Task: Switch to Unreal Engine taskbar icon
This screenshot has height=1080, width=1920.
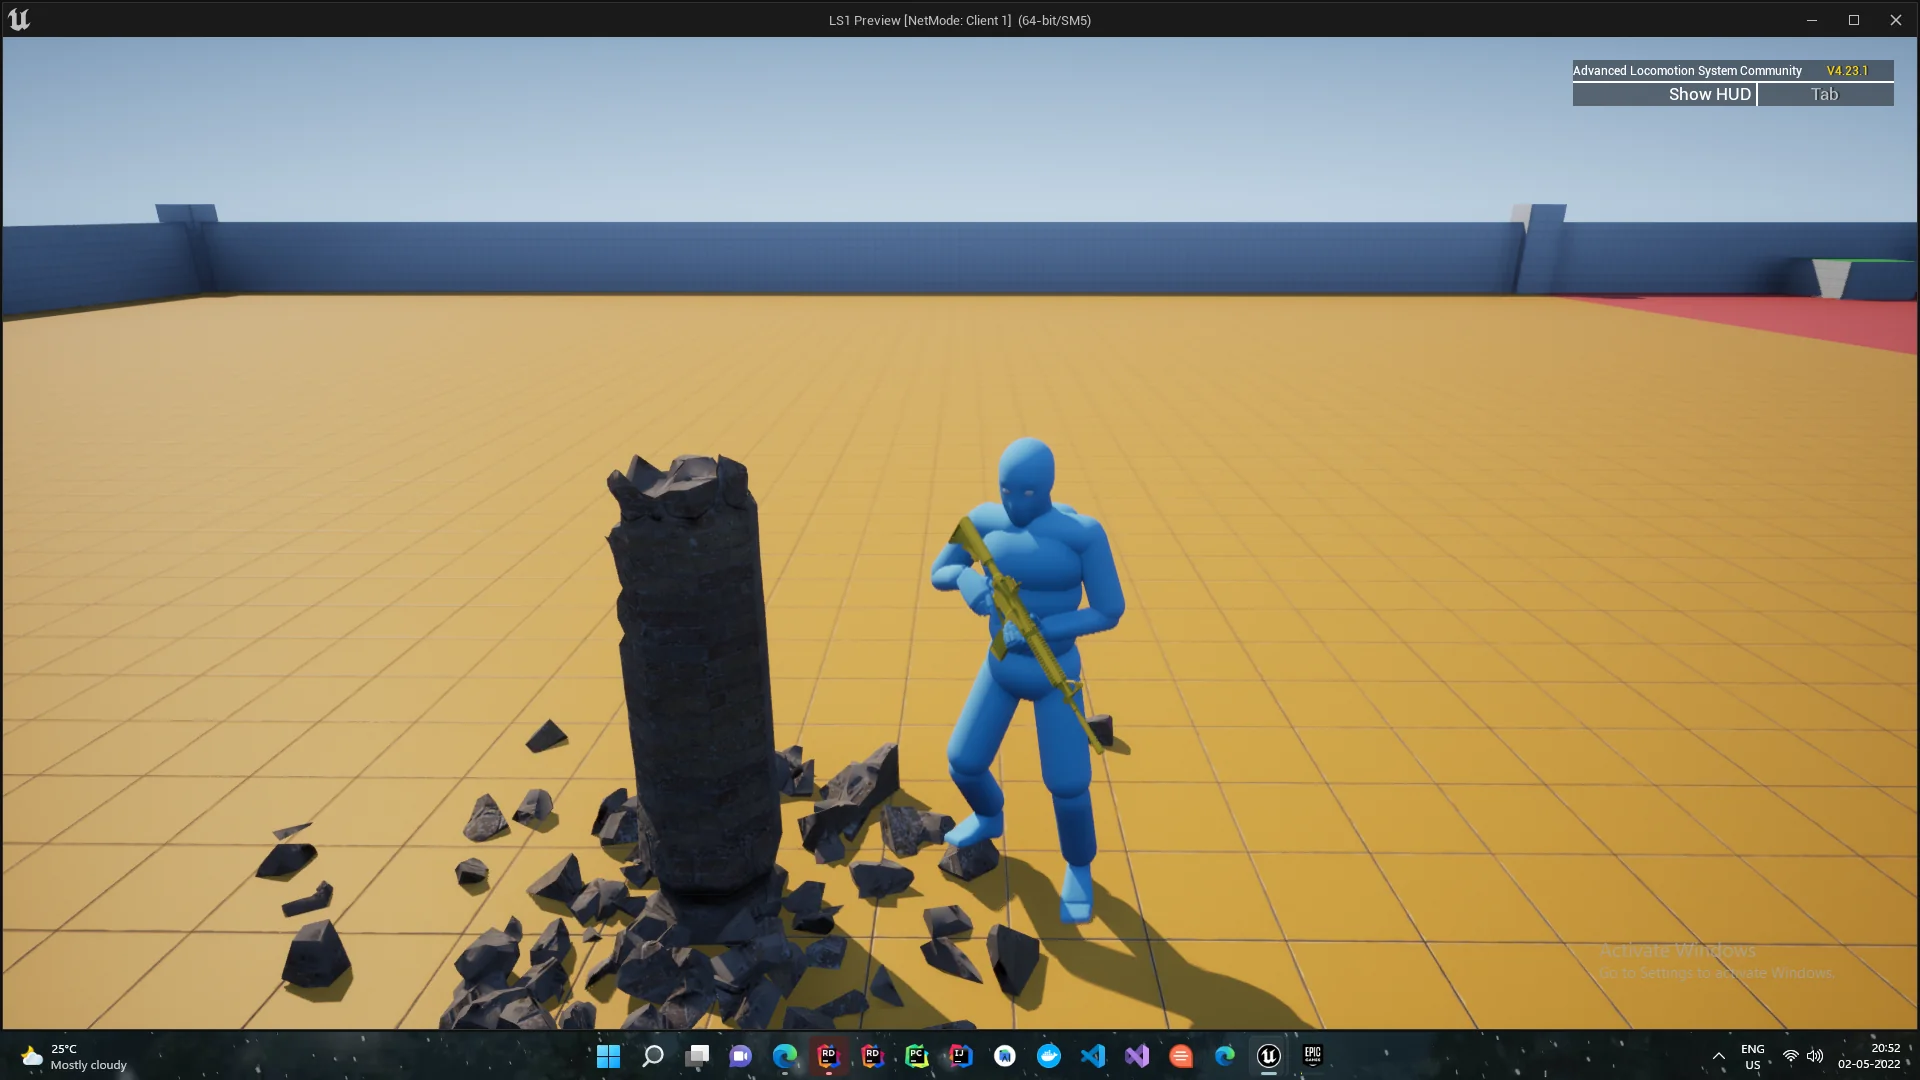Action: [1269, 1056]
